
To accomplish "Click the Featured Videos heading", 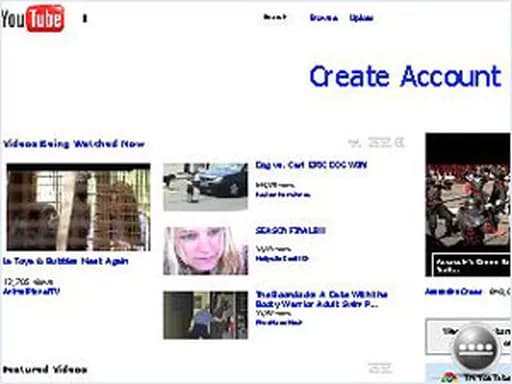I will click(x=45, y=369).
